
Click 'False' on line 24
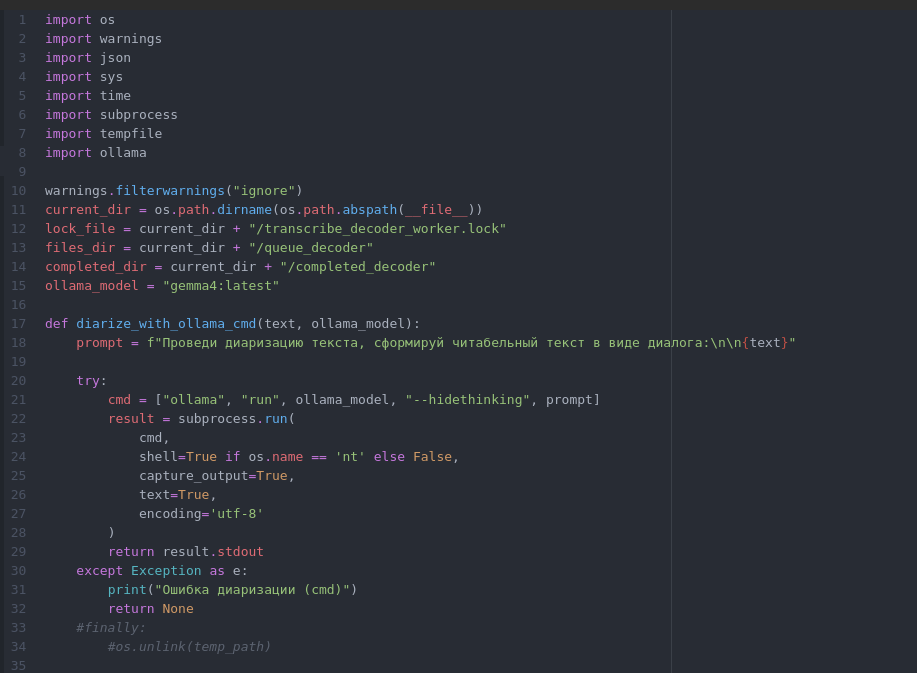pyautogui.click(x=432, y=457)
